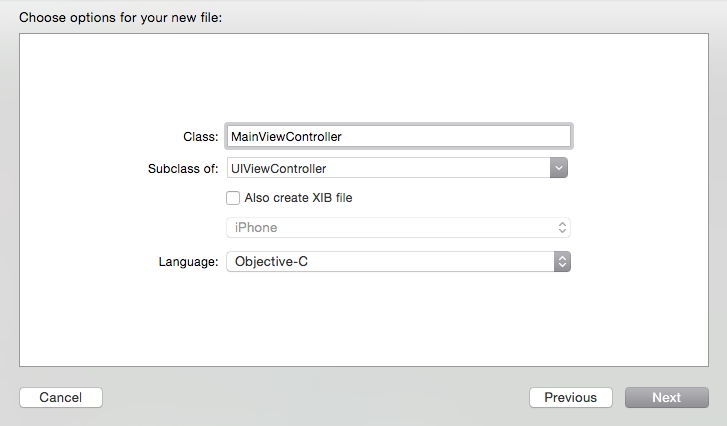Click the iPhone popup's up-down chevron icon
Viewport: 727px width, 426px height.
point(562,228)
